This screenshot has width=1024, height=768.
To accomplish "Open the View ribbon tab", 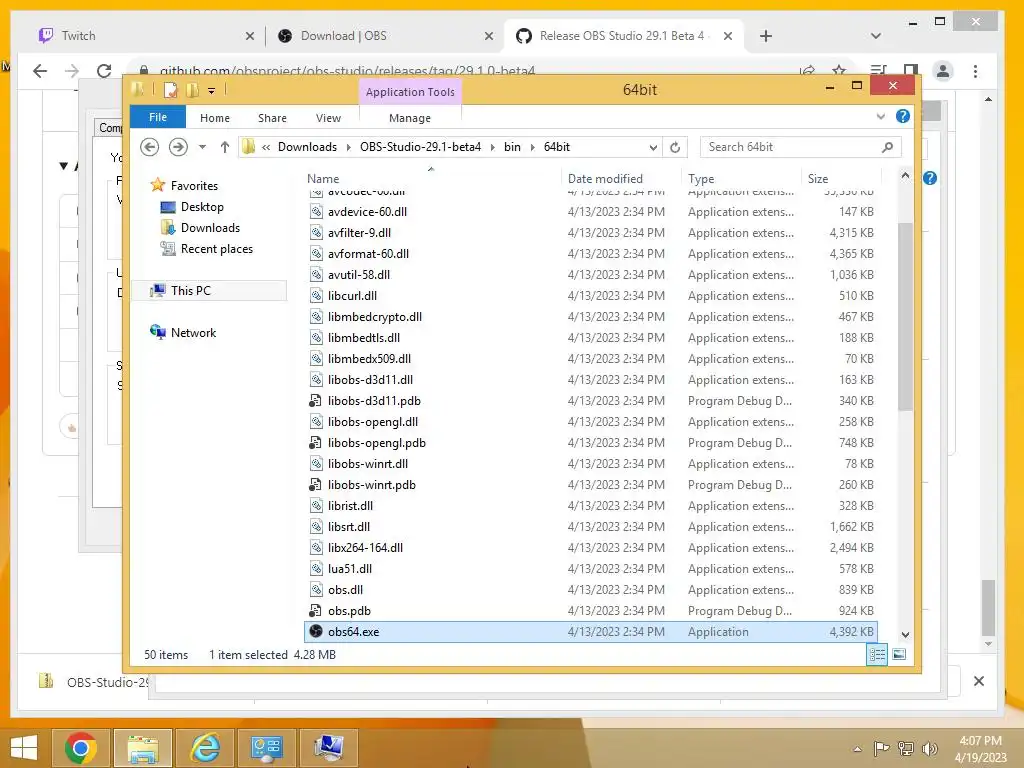I will click(x=328, y=118).
